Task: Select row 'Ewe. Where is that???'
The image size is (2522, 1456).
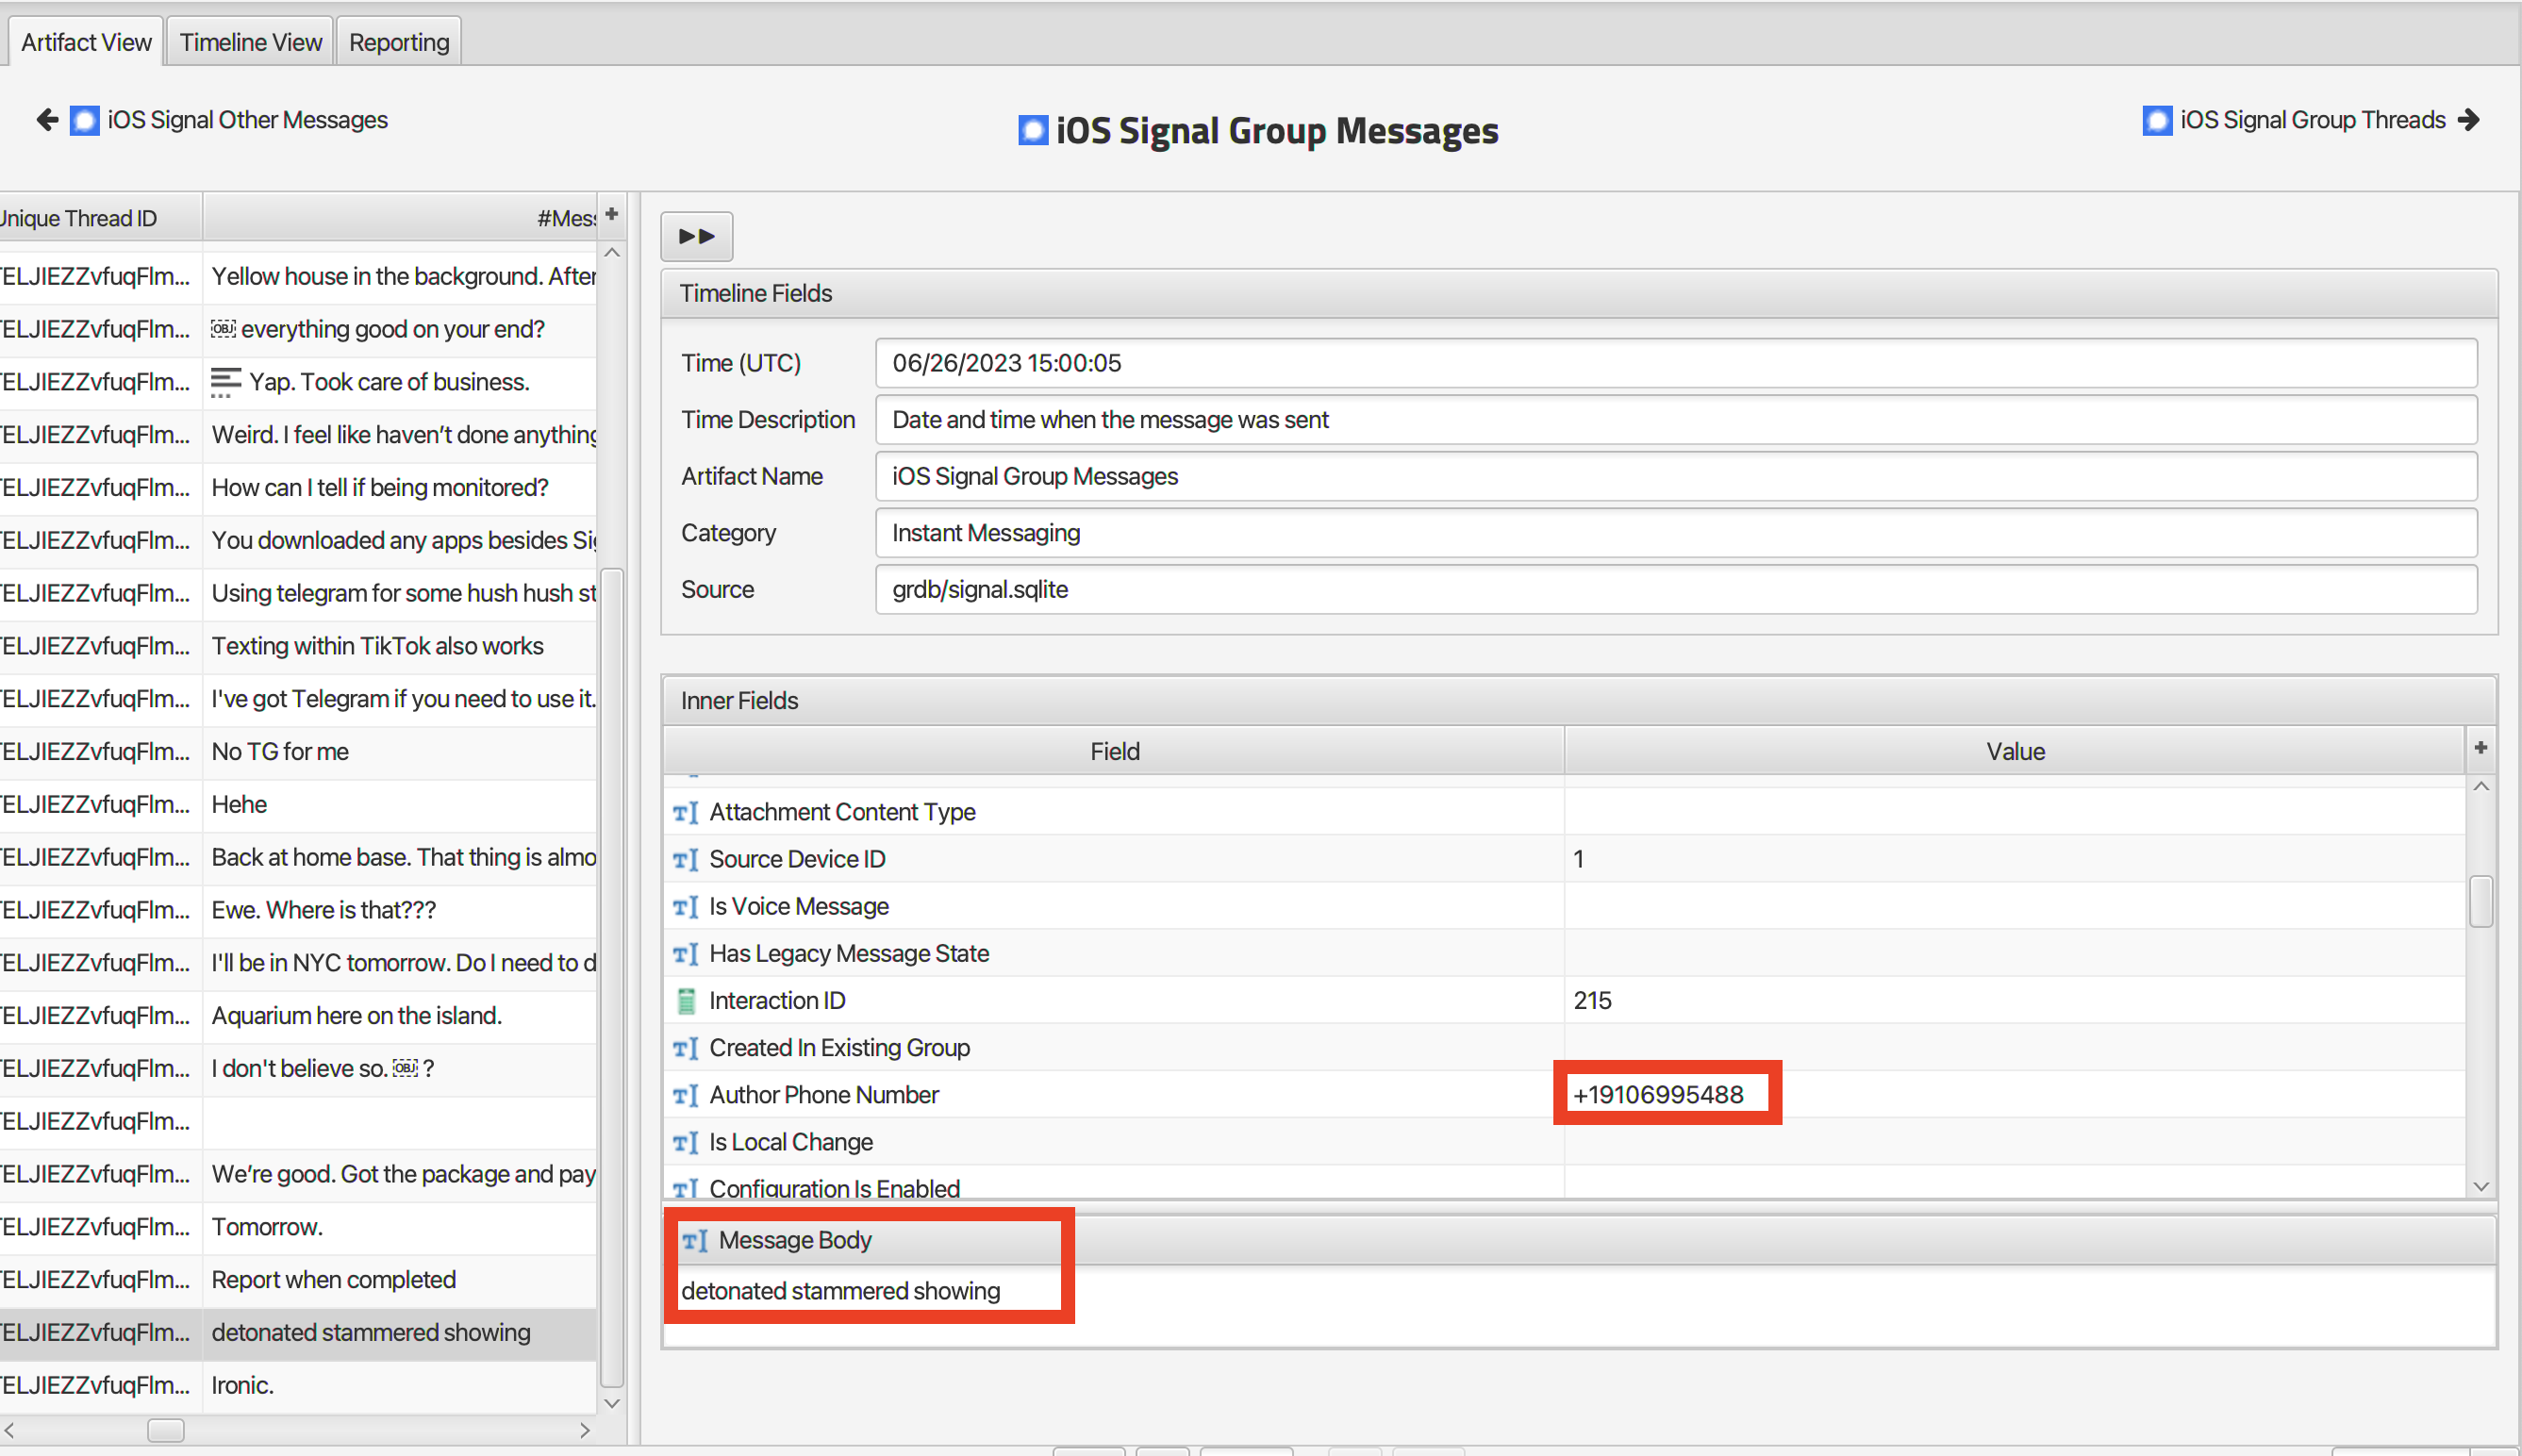Action: 298,910
